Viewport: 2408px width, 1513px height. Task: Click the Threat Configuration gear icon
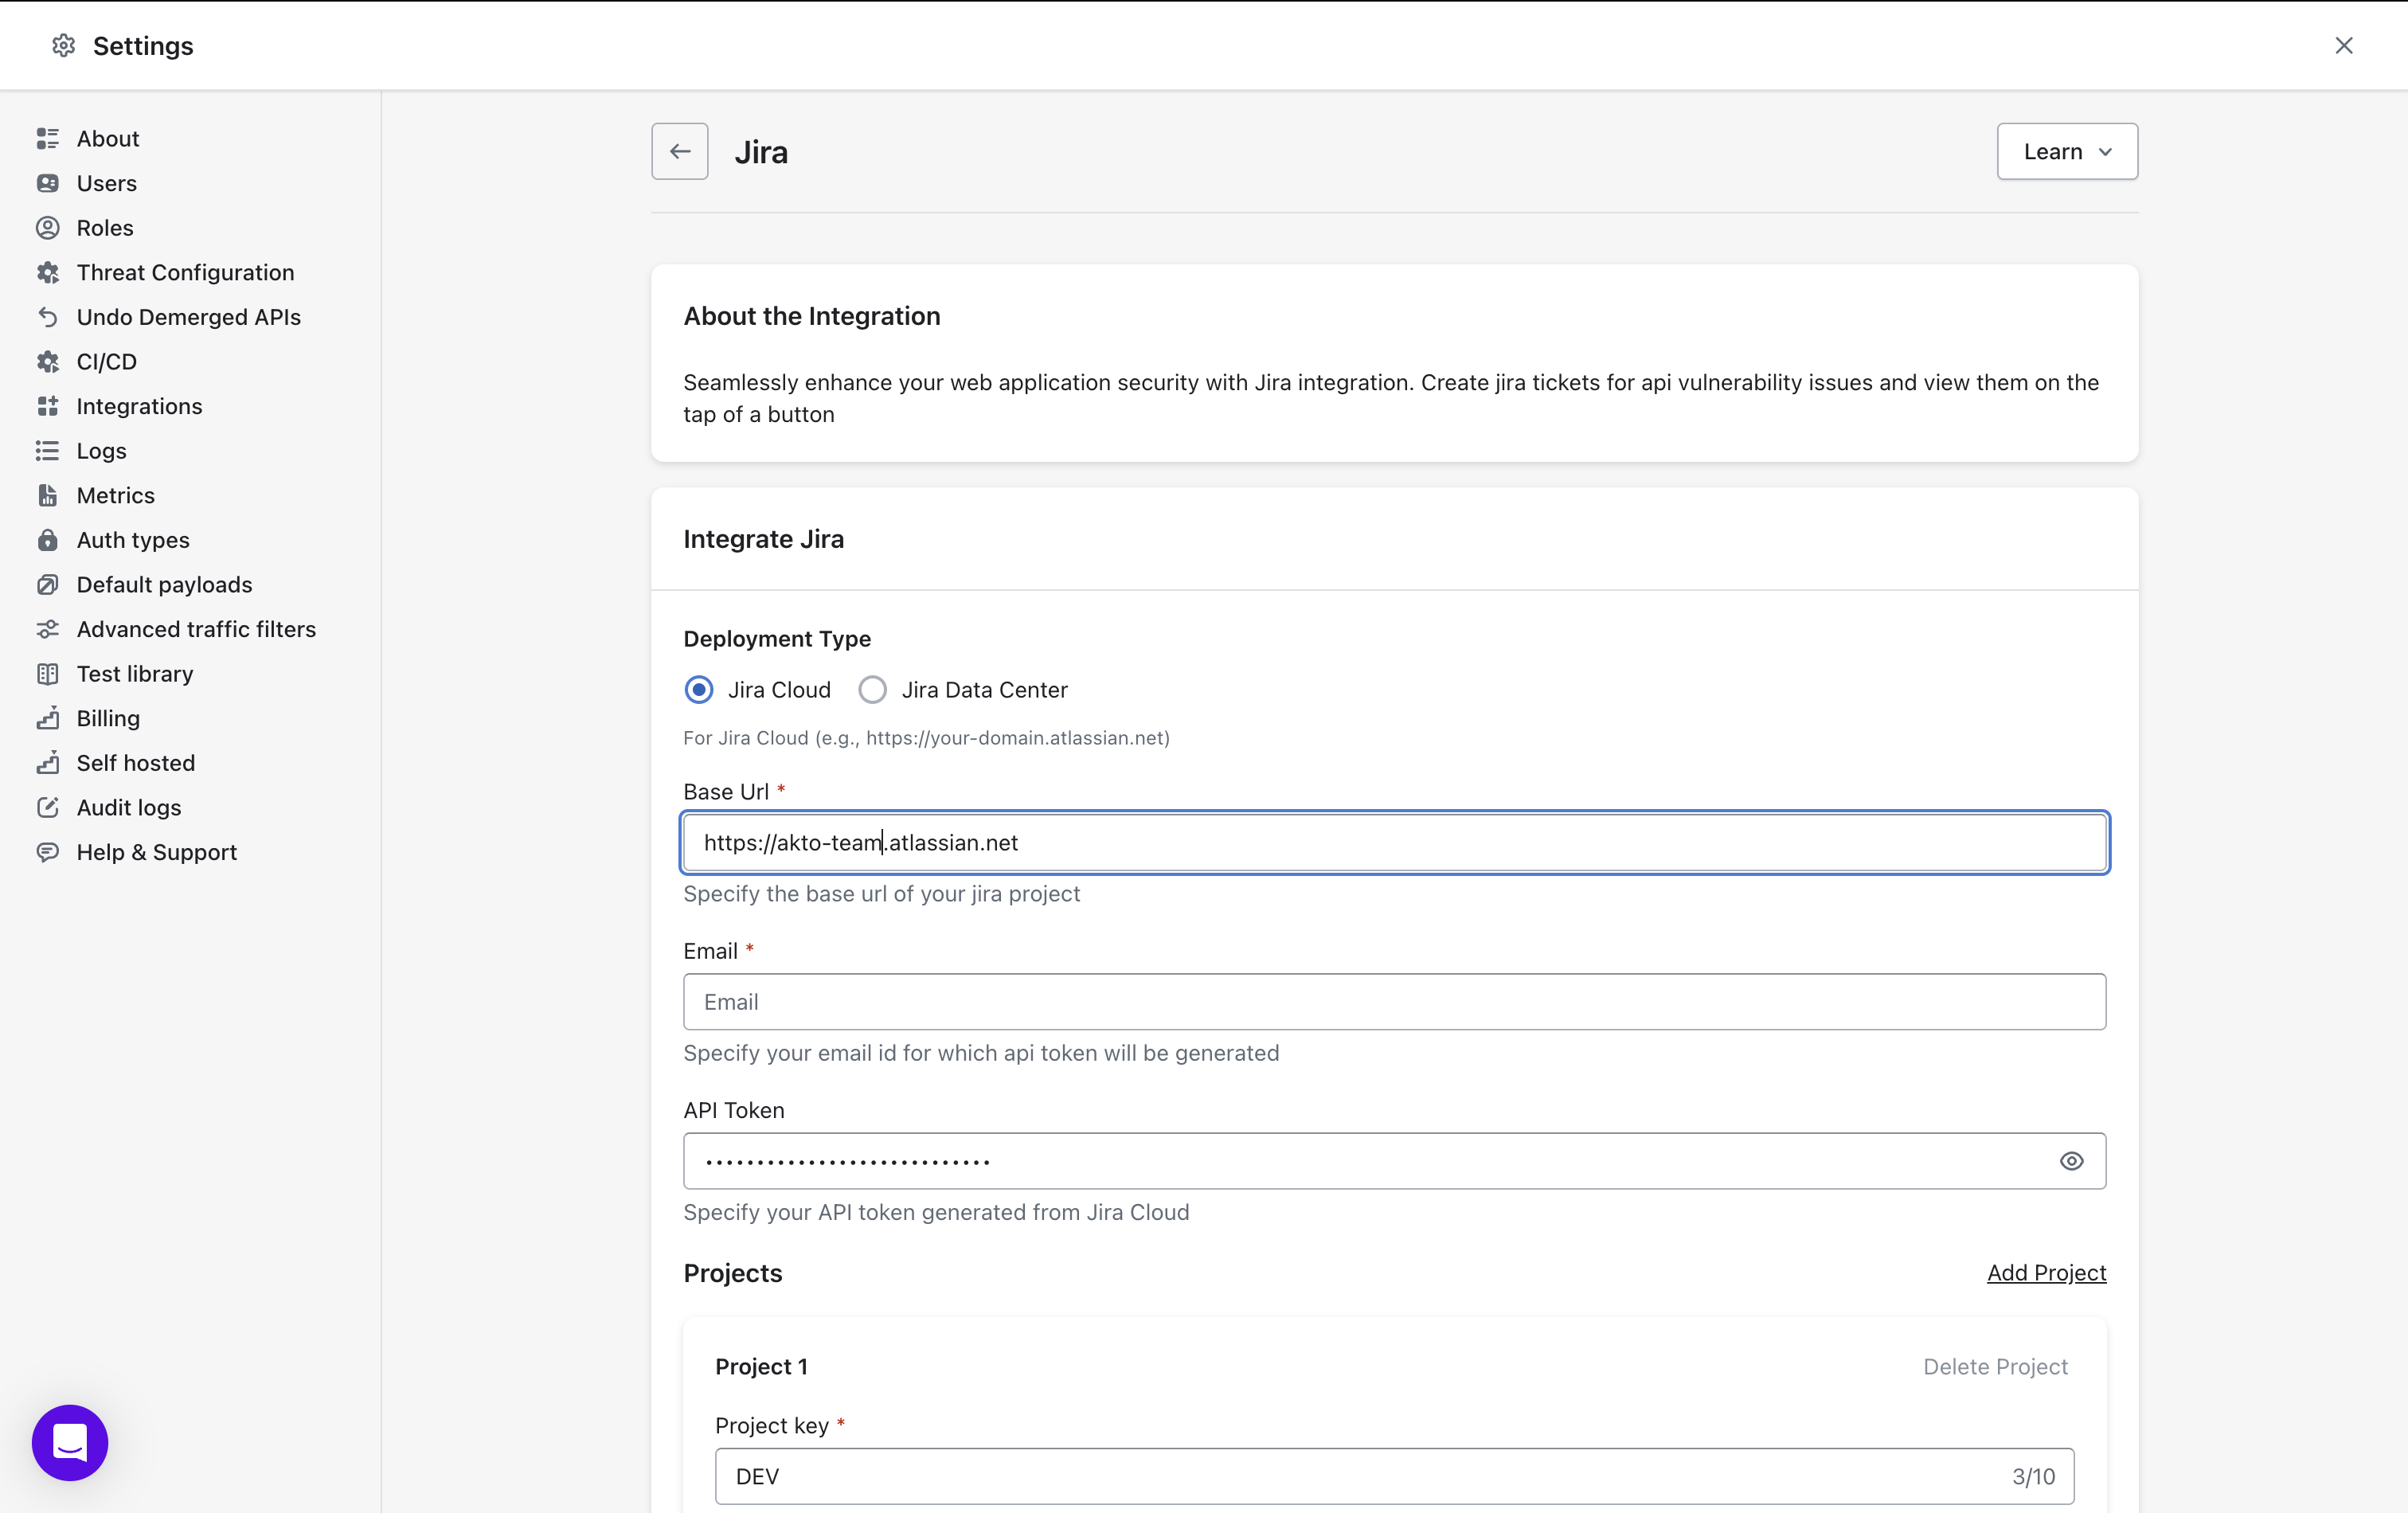pyautogui.click(x=47, y=273)
